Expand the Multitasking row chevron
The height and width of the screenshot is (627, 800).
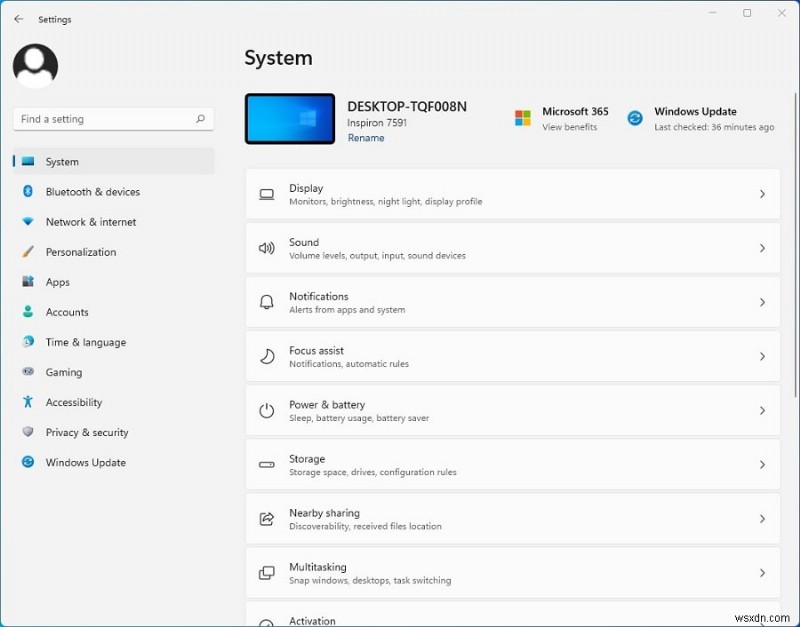tap(761, 573)
